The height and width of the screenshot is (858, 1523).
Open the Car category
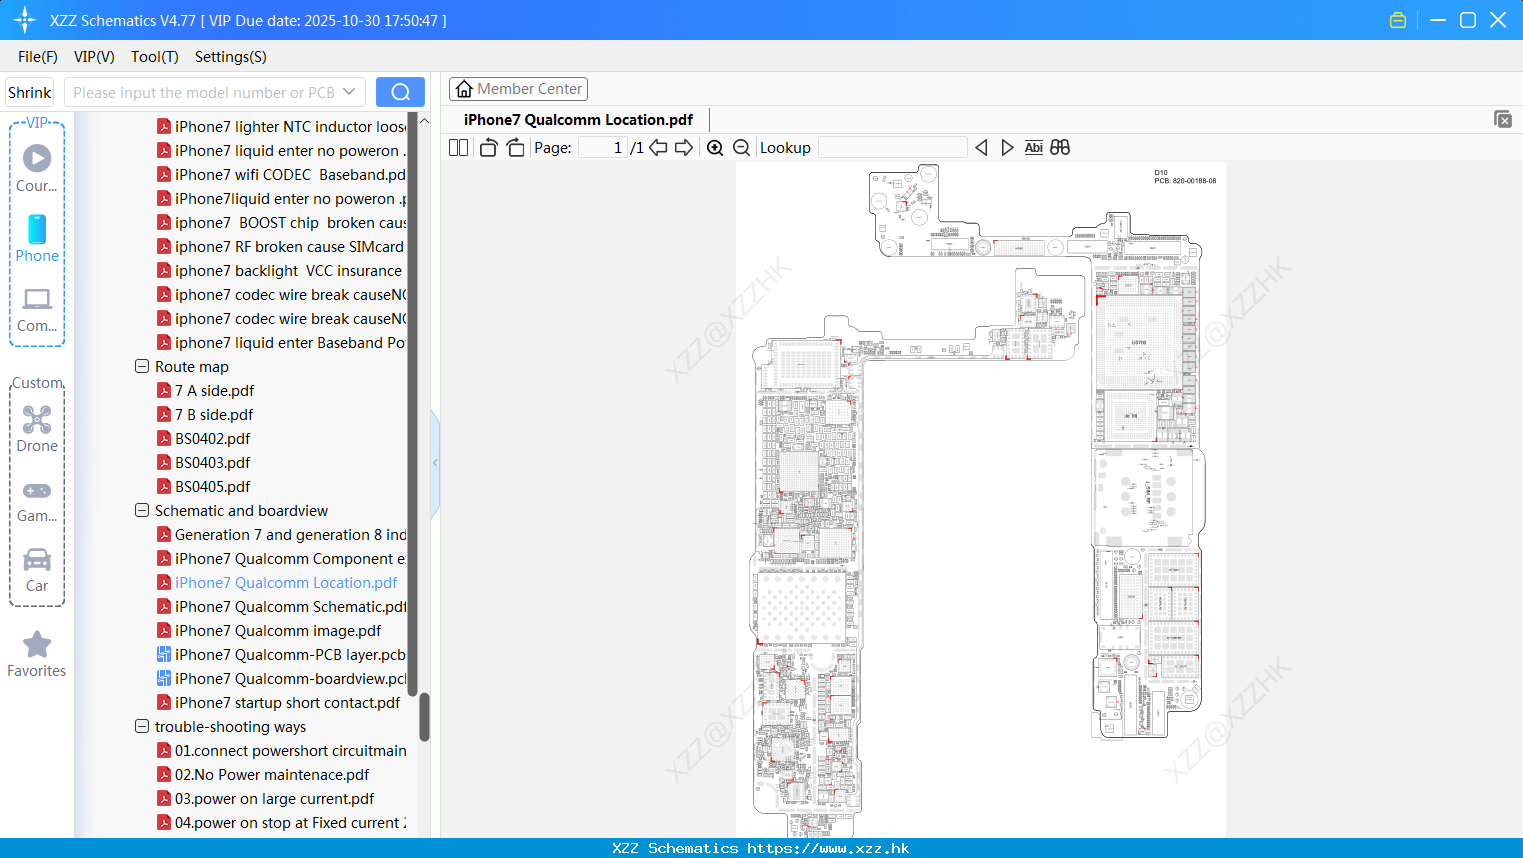click(37, 570)
